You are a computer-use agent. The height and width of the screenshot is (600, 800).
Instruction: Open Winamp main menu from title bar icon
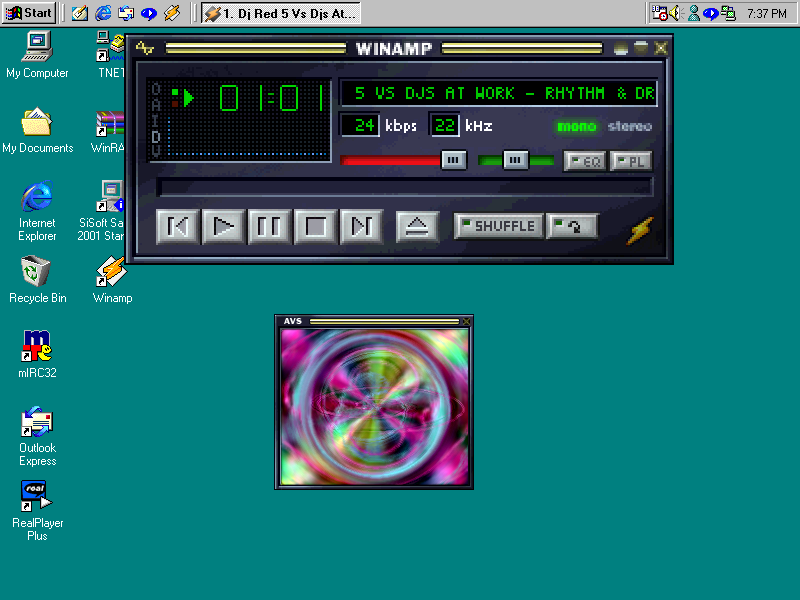click(x=146, y=48)
